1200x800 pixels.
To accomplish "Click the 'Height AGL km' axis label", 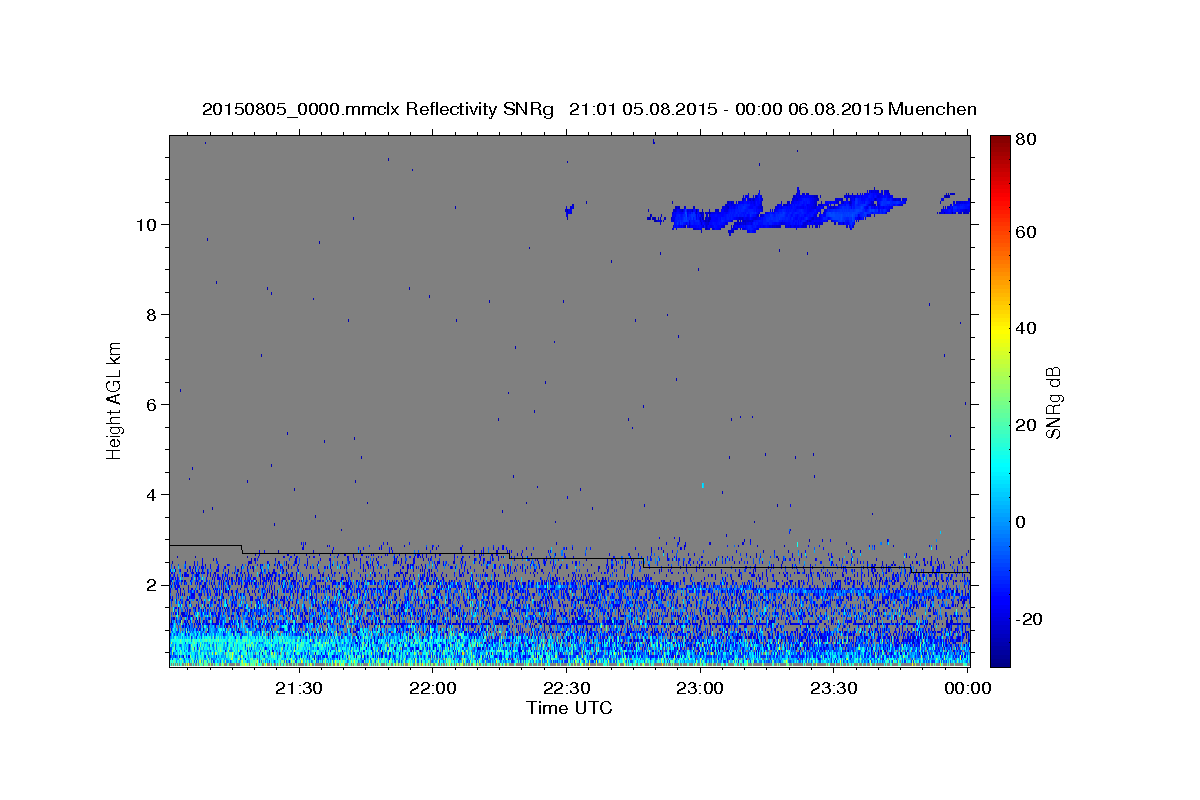I will pos(115,400).
